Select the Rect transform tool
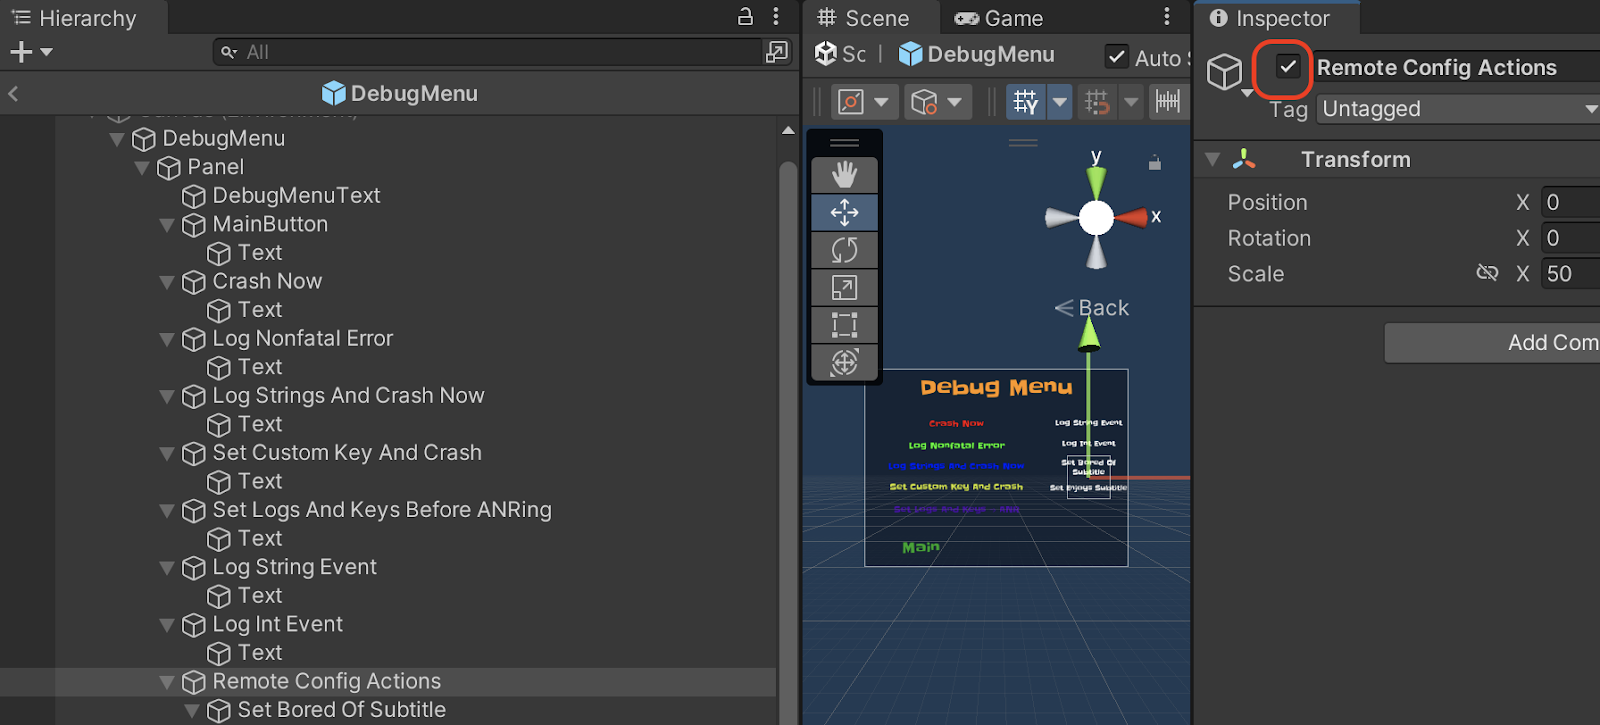 pos(844,325)
